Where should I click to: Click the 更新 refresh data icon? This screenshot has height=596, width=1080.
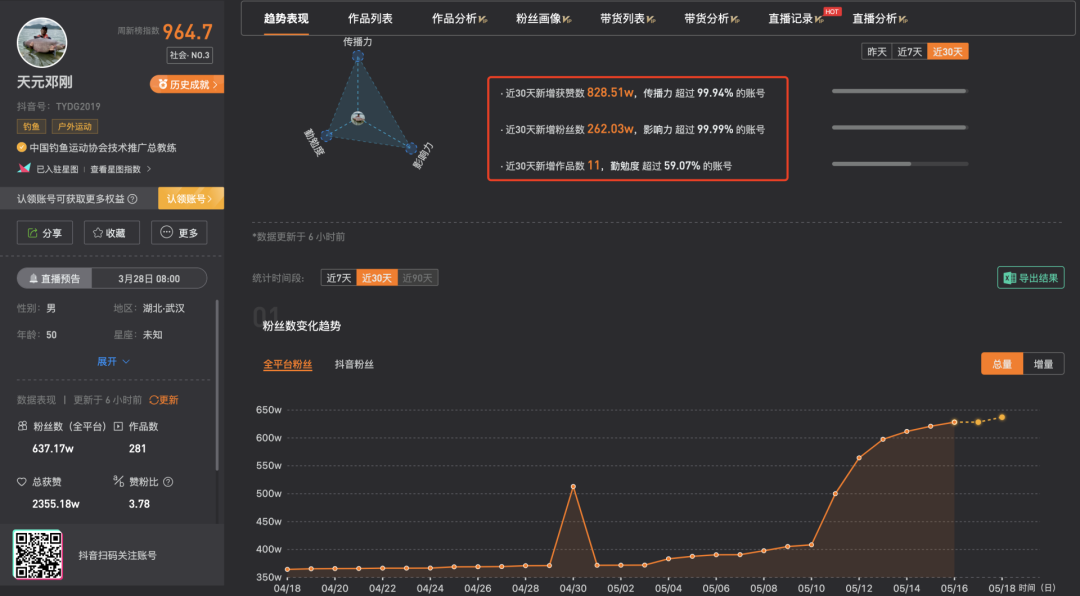164,400
